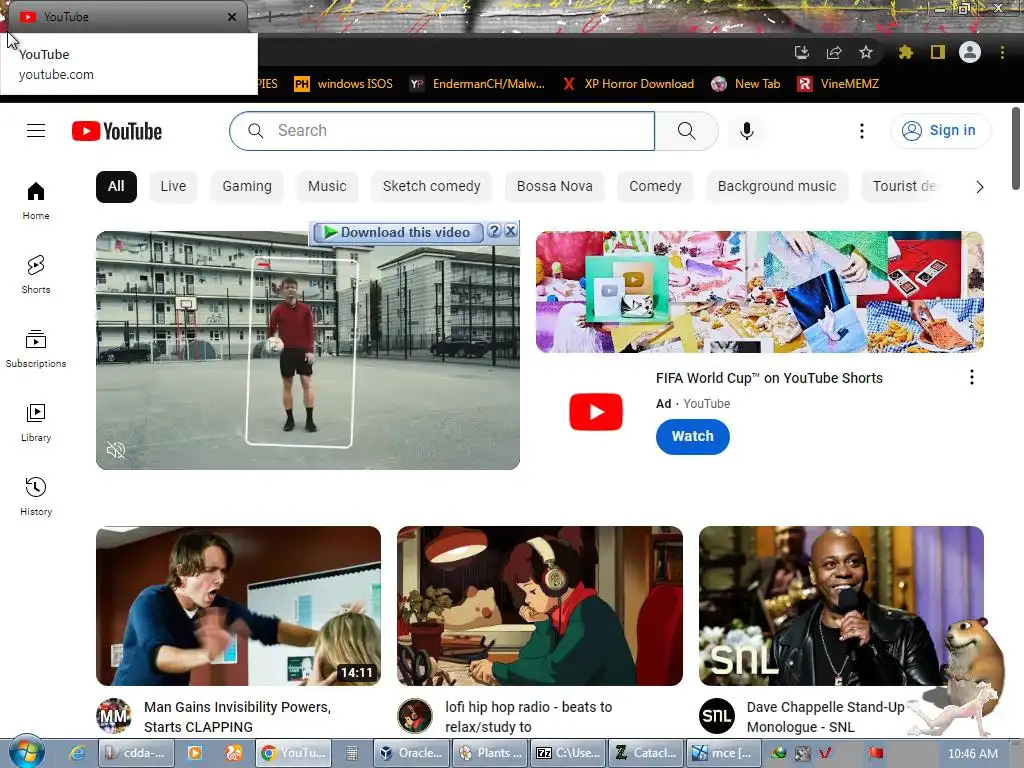The image size is (1024, 768).
Task: Open Man Gains Invisibility Powers thumbnail
Action: pos(238,606)
